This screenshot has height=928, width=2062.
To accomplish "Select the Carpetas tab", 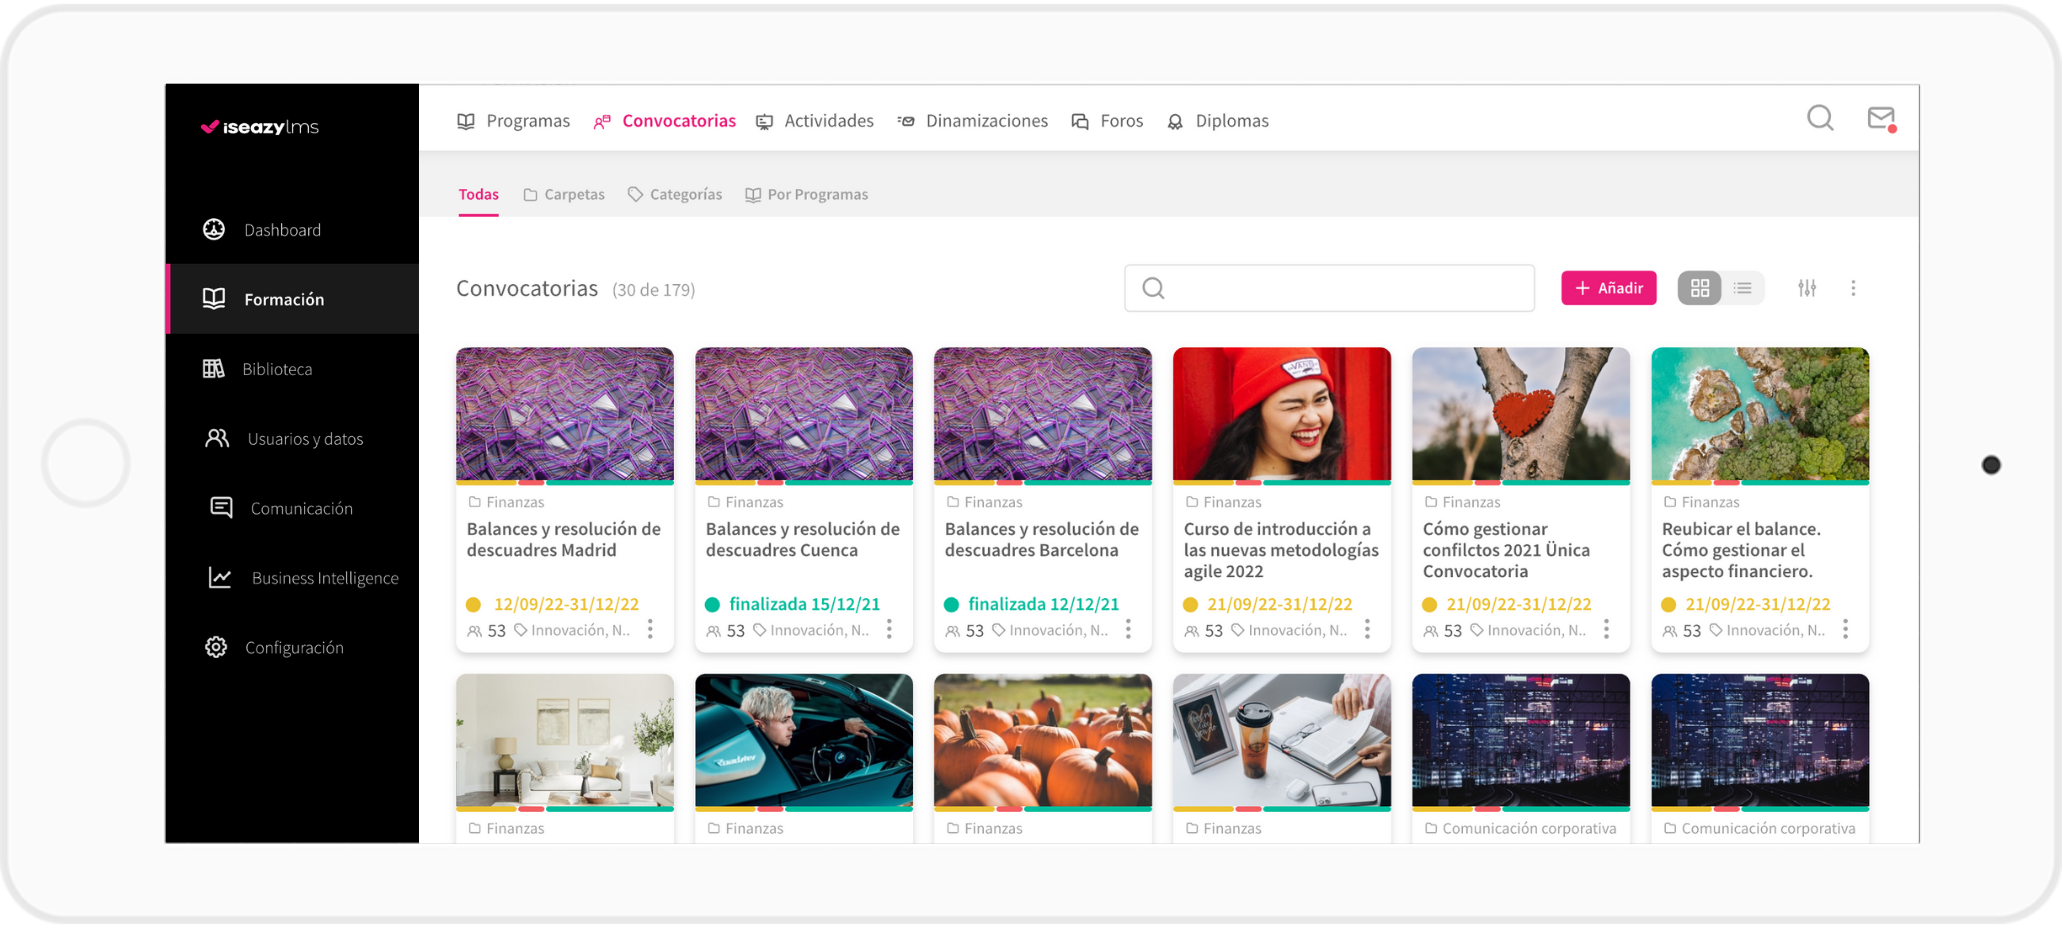I will click(564, 195).
